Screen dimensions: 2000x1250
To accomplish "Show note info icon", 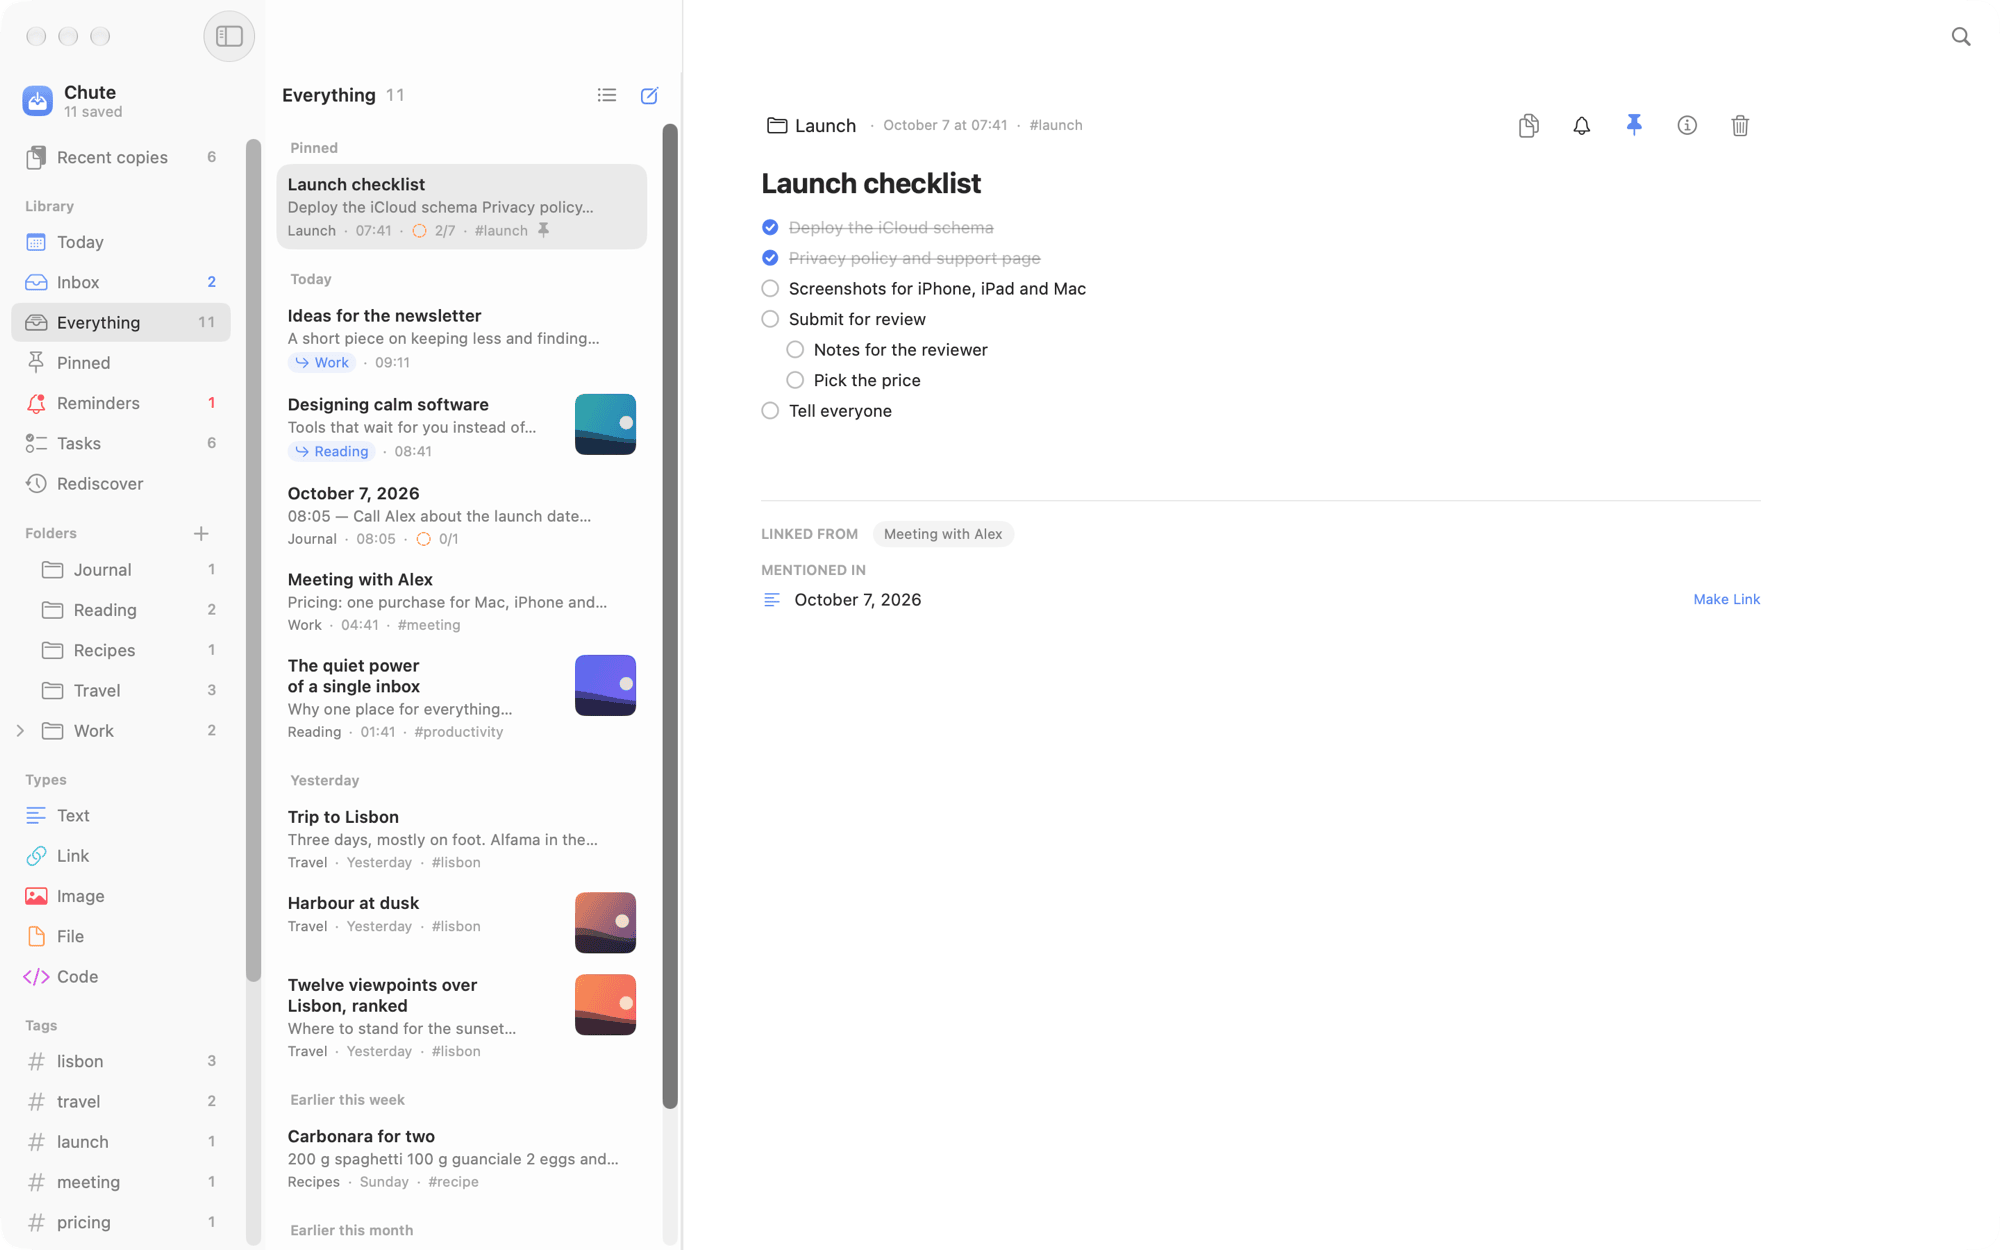I will 1687,125.
